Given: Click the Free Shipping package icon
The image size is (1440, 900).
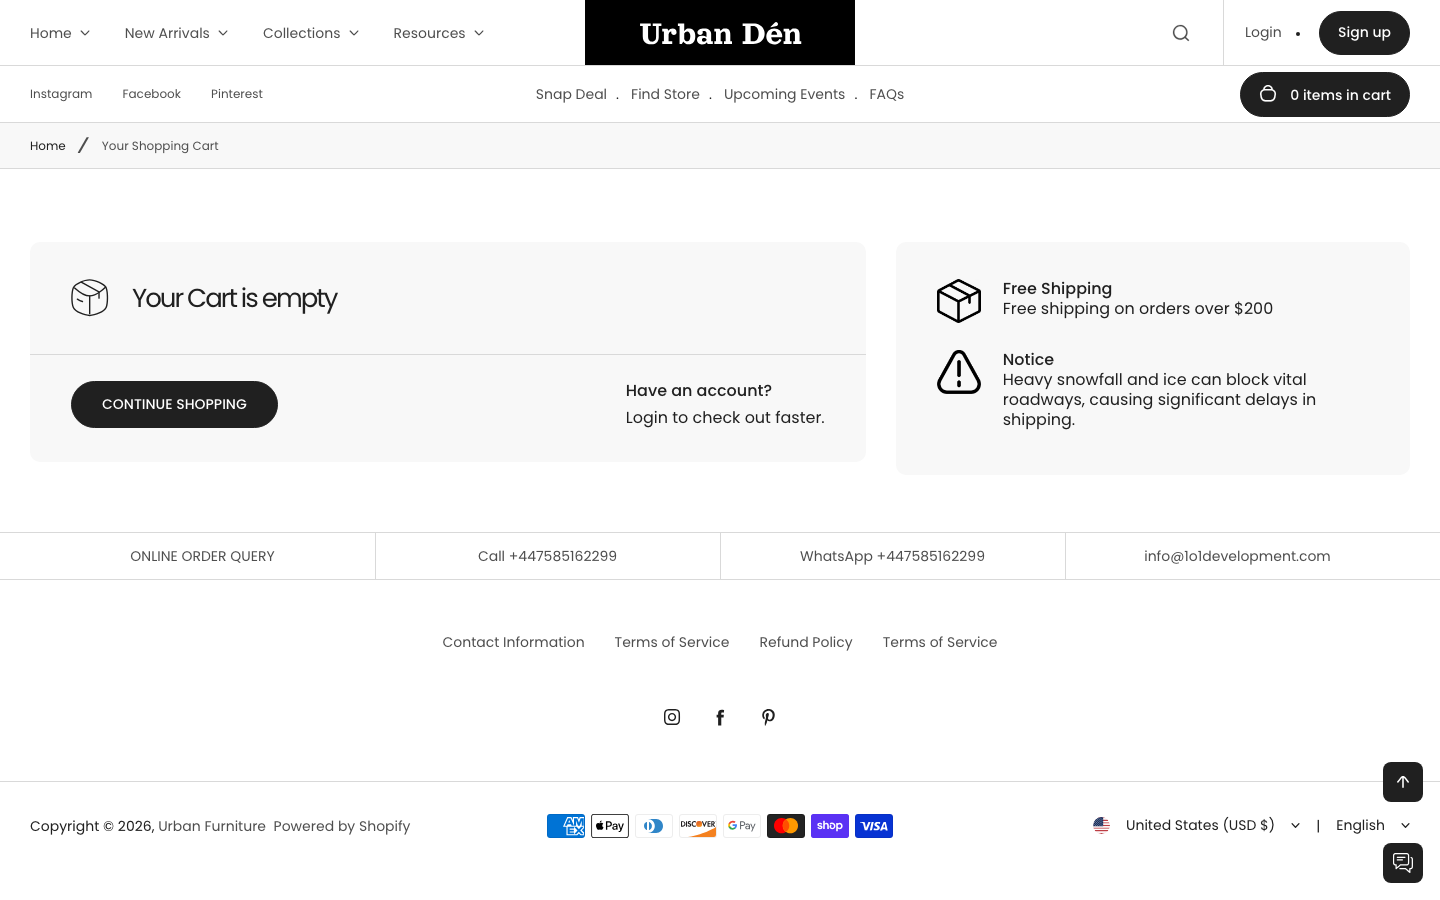Looking at the screenshot, I should (x=959, y=301).
